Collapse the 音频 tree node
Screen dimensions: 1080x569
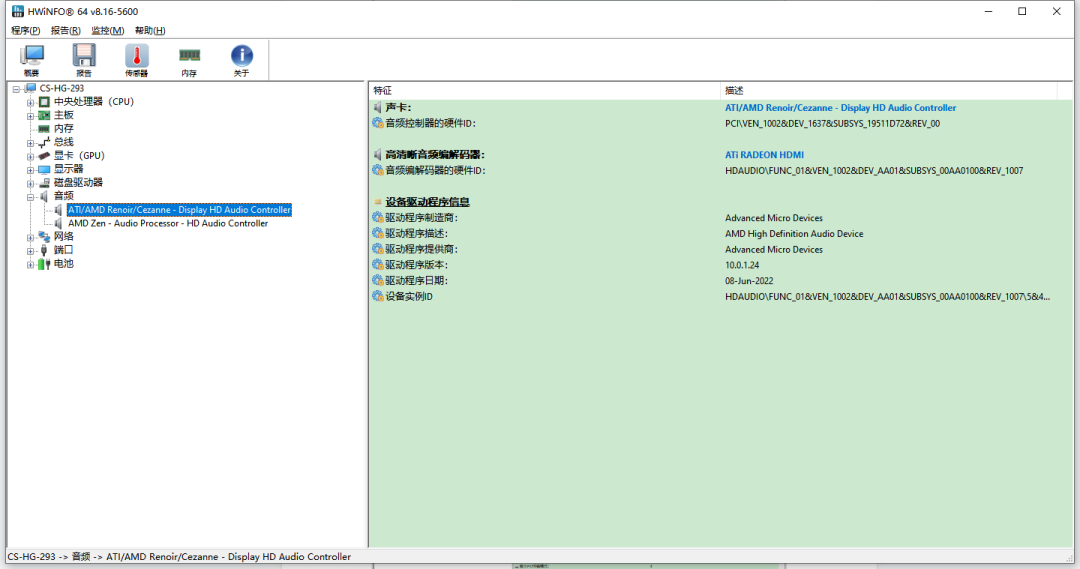pyautogui.click(x=30, y=196)
